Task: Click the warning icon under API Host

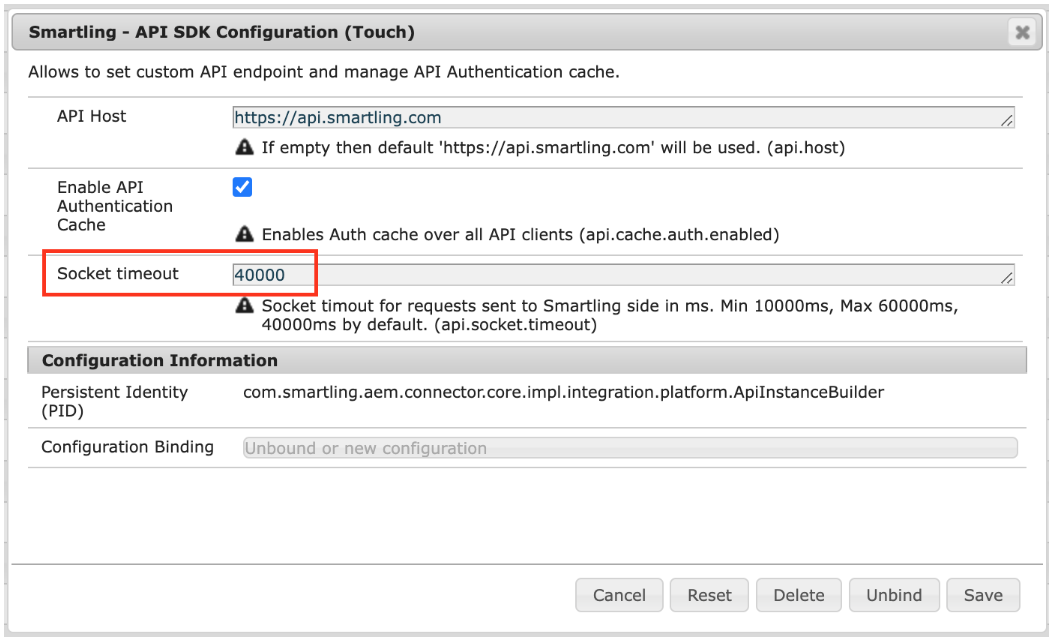Action: 244,147
